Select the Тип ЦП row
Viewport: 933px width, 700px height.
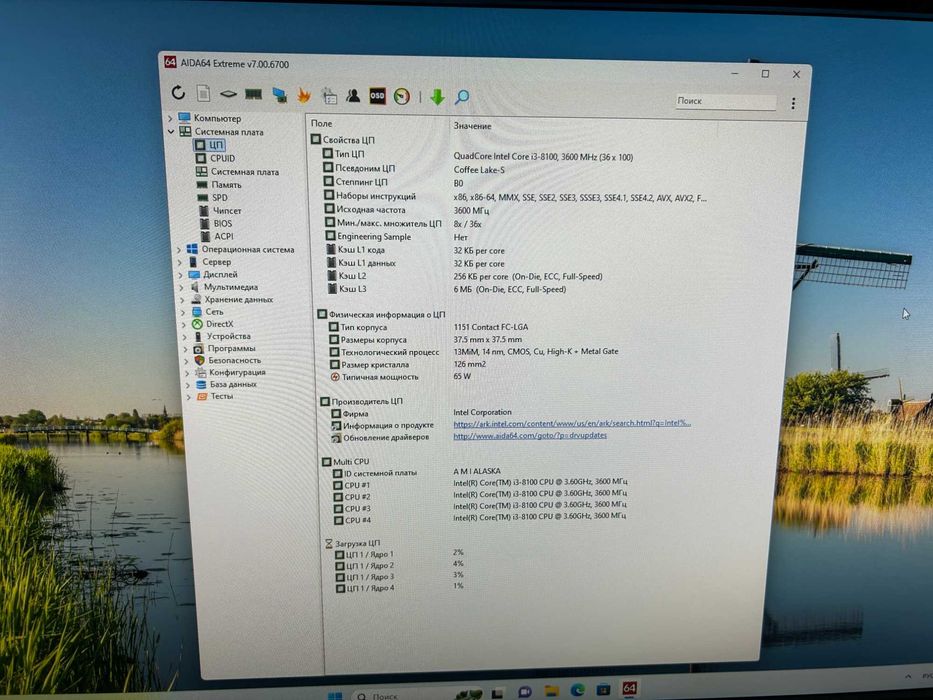point(478,155)
